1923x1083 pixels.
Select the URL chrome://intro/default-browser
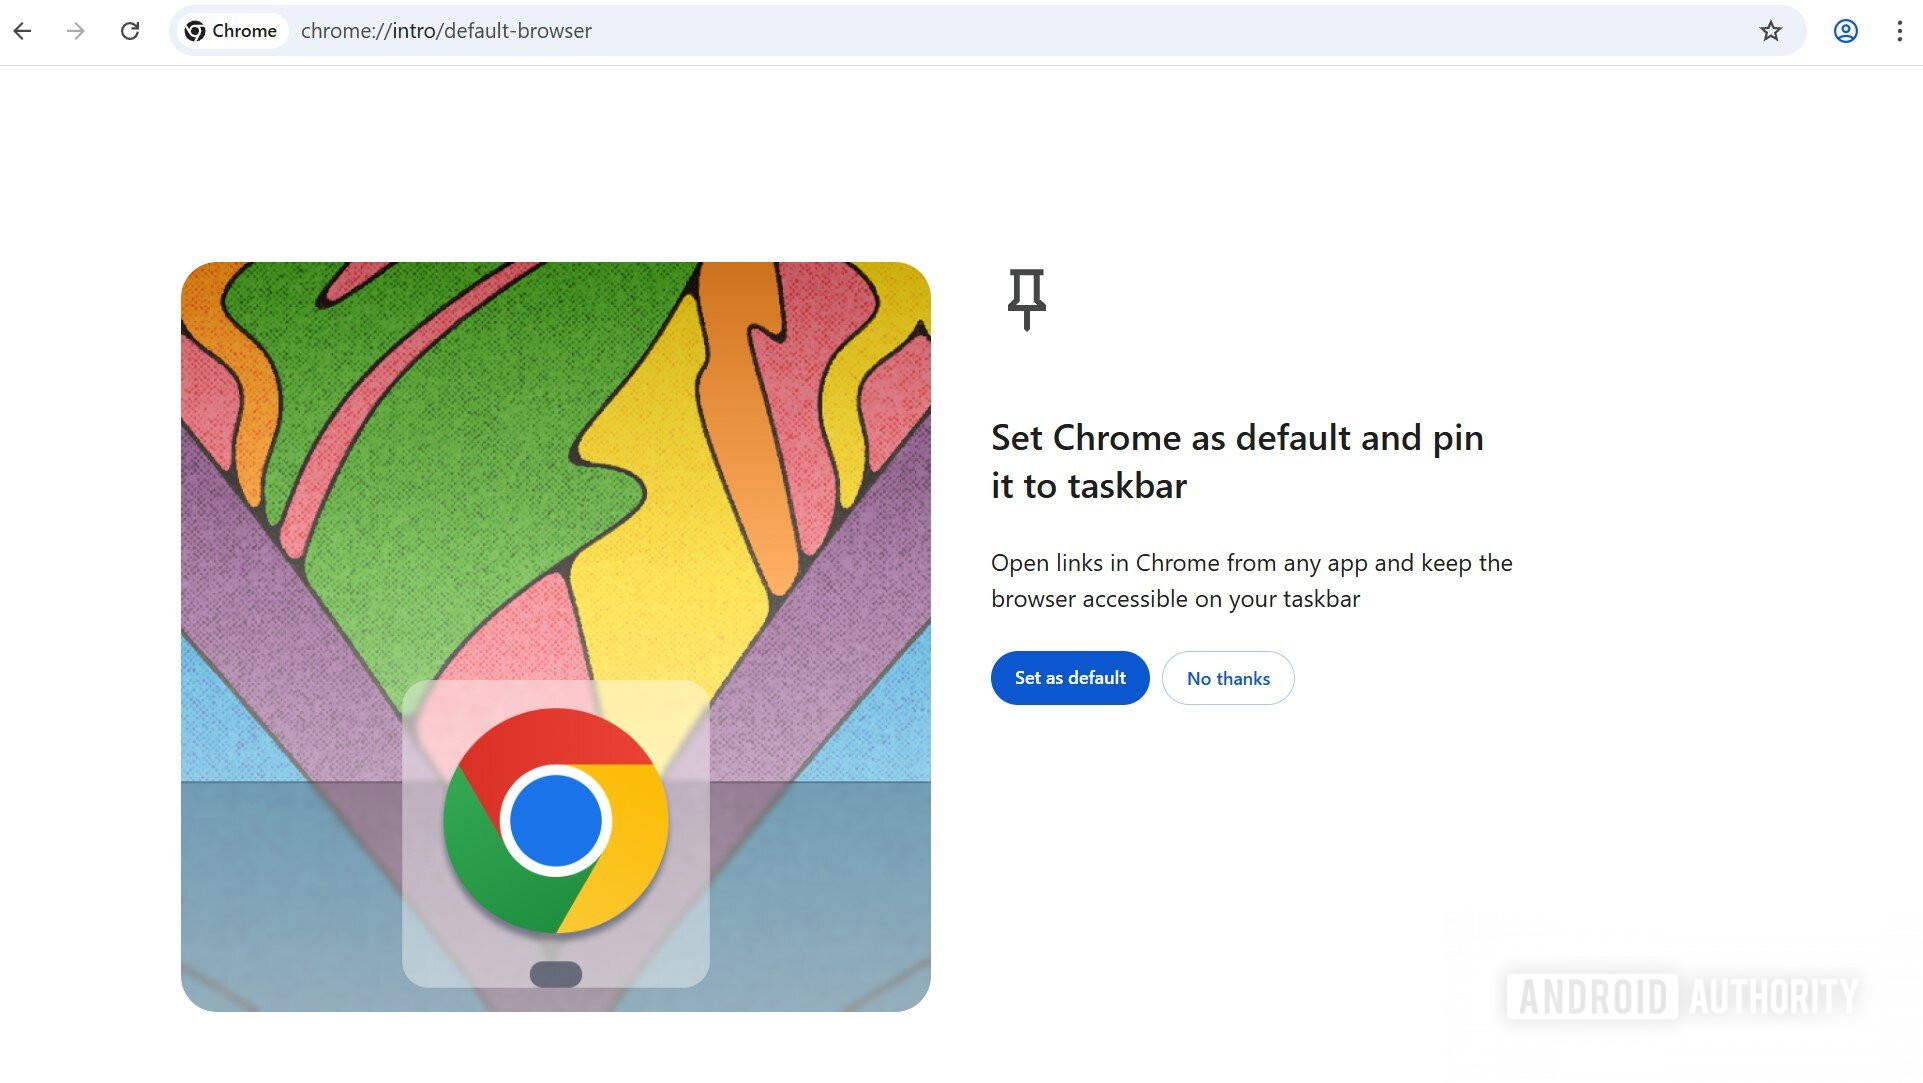[446, 30]
